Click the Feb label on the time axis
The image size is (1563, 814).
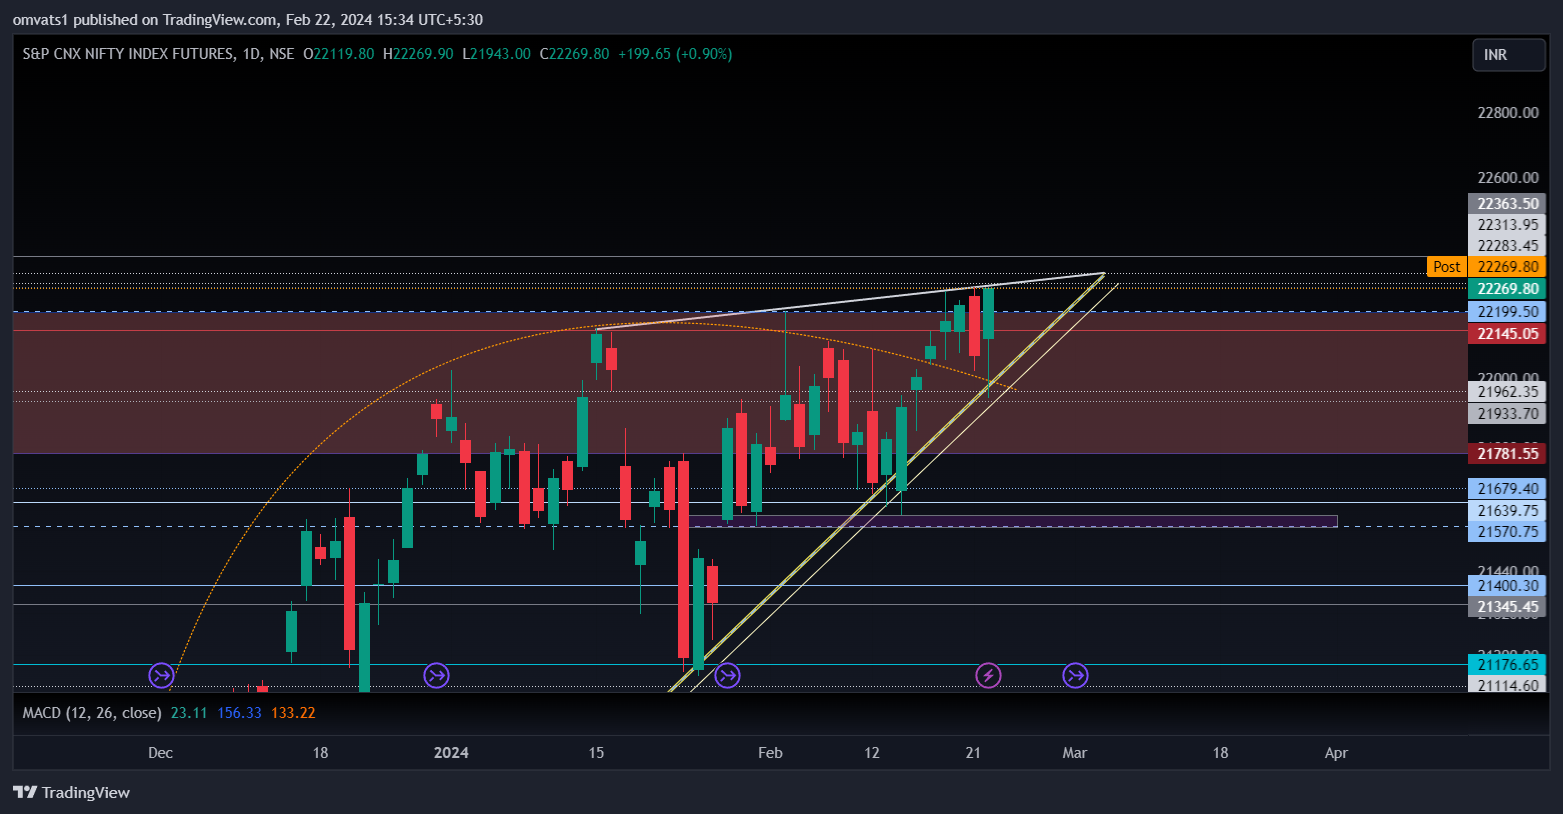point(770,753)
